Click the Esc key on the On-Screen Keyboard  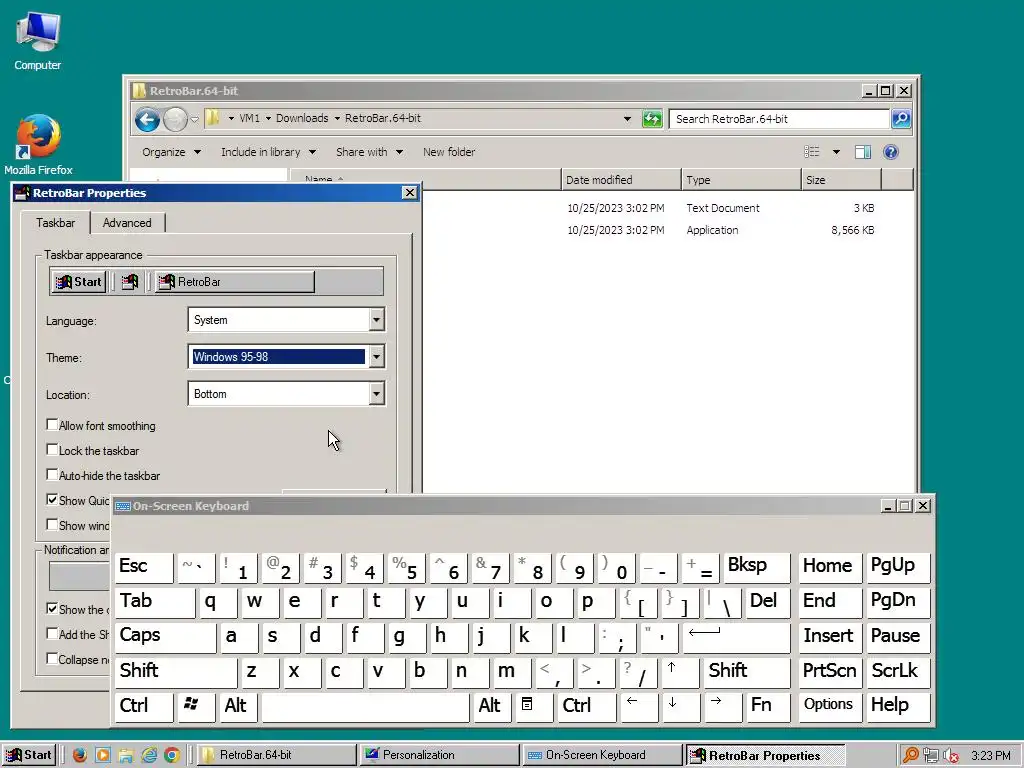[144, 568]
